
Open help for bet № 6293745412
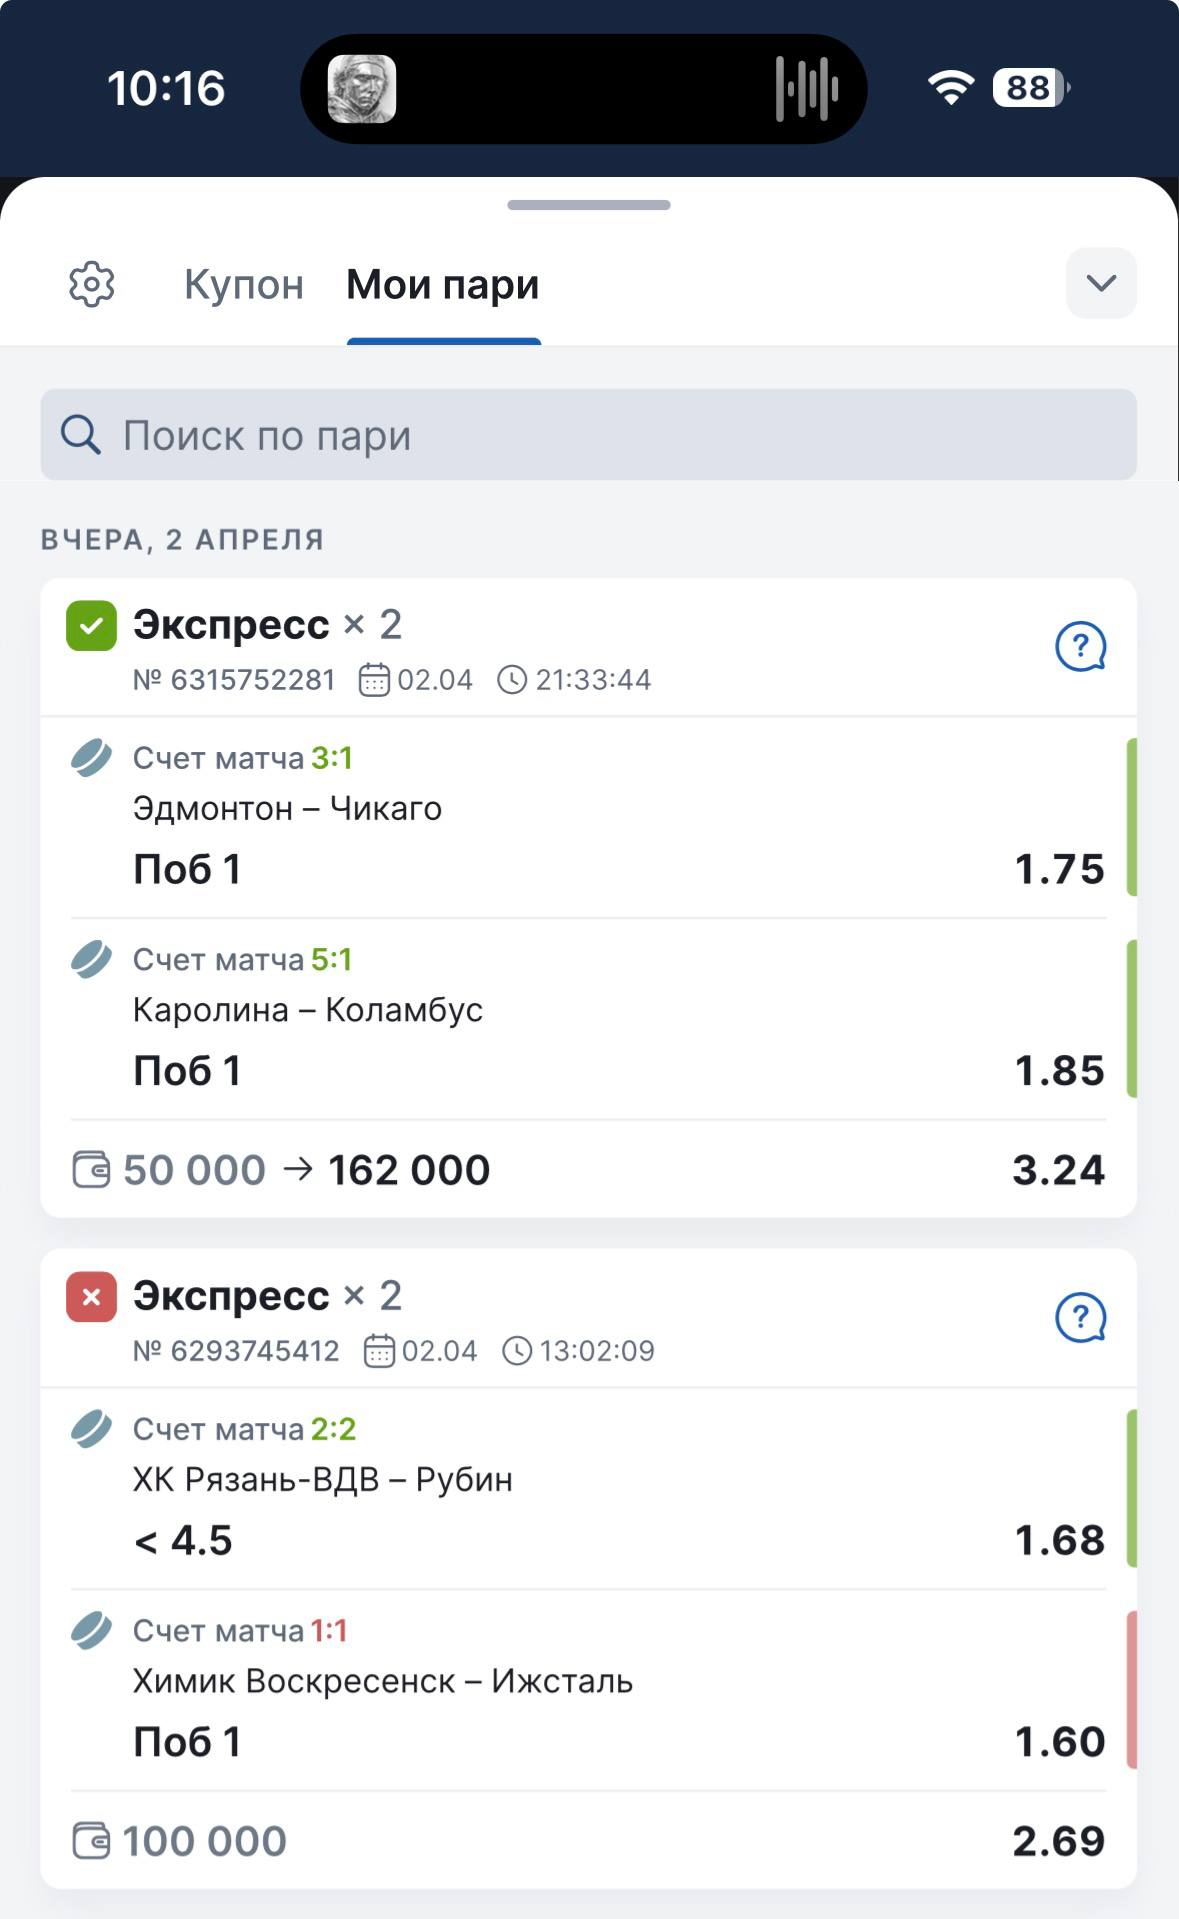1081,1318
